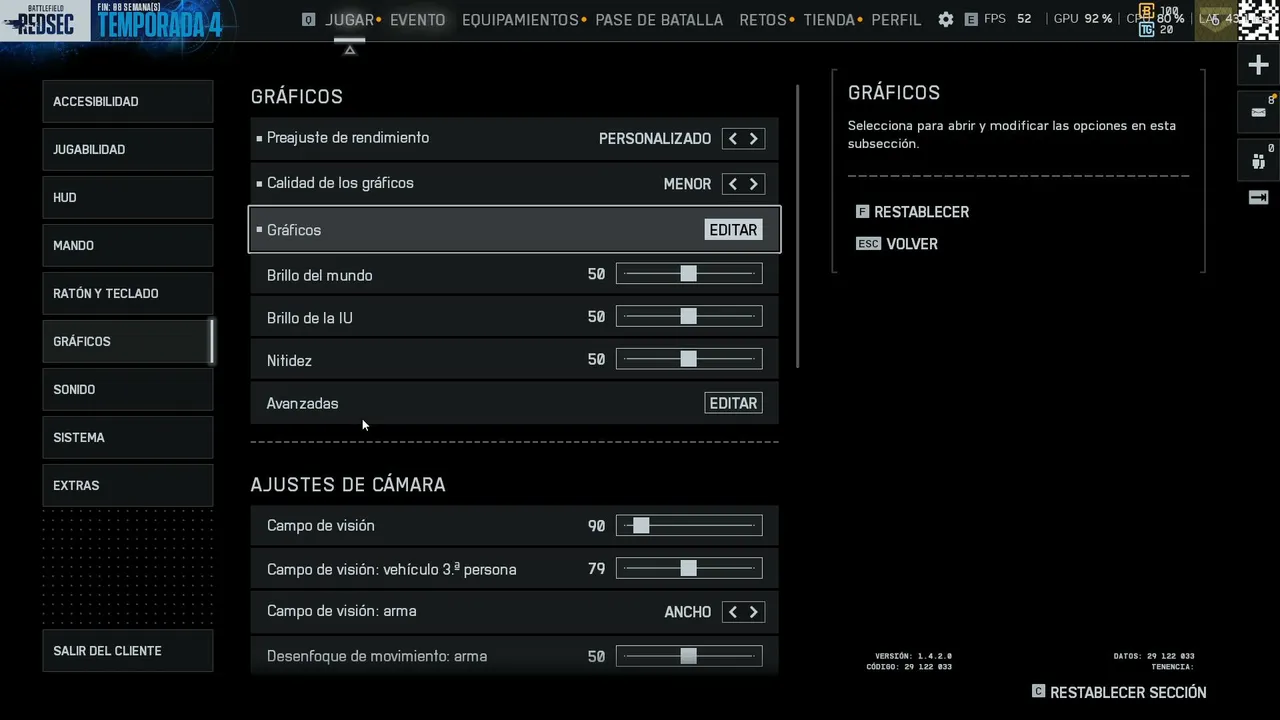Click the Battlefield REDSEC logo
The width and height of the screenshot is (1280, 720).
[45, 20]
